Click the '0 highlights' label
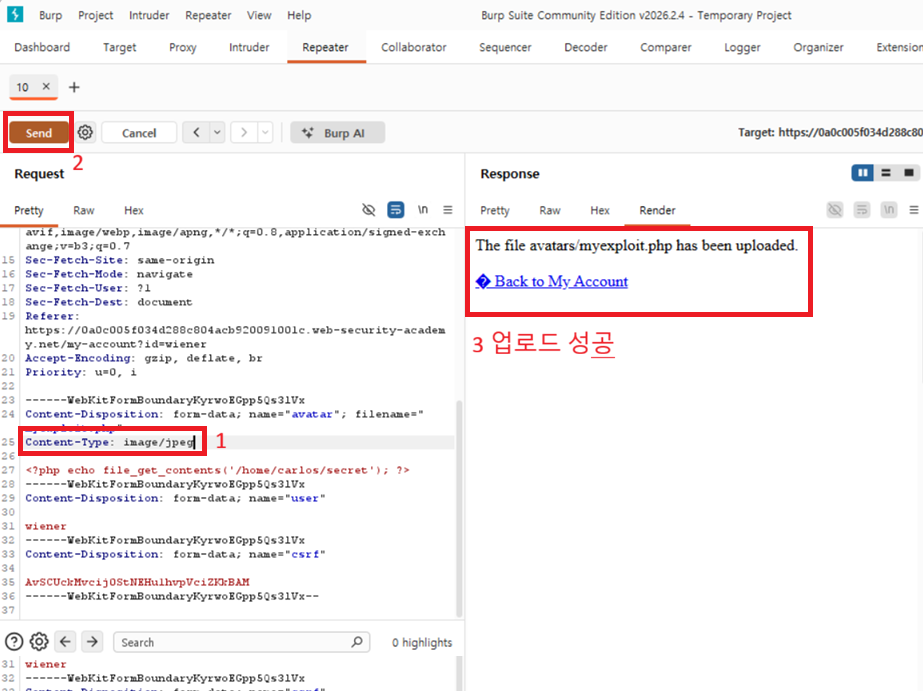This screenshot has height=691, width=923. pos(422,643)
